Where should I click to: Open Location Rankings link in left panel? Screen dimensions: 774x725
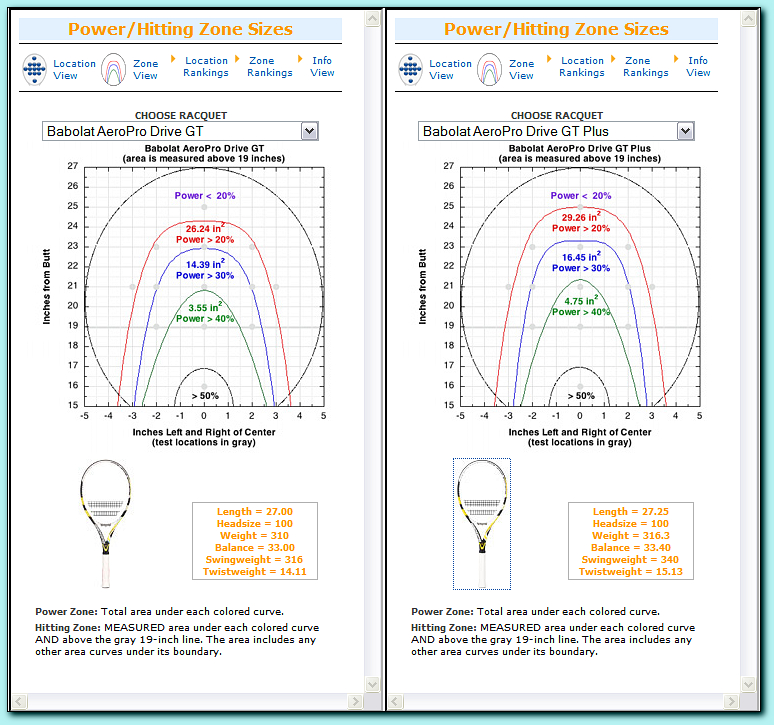pos(206,67)
